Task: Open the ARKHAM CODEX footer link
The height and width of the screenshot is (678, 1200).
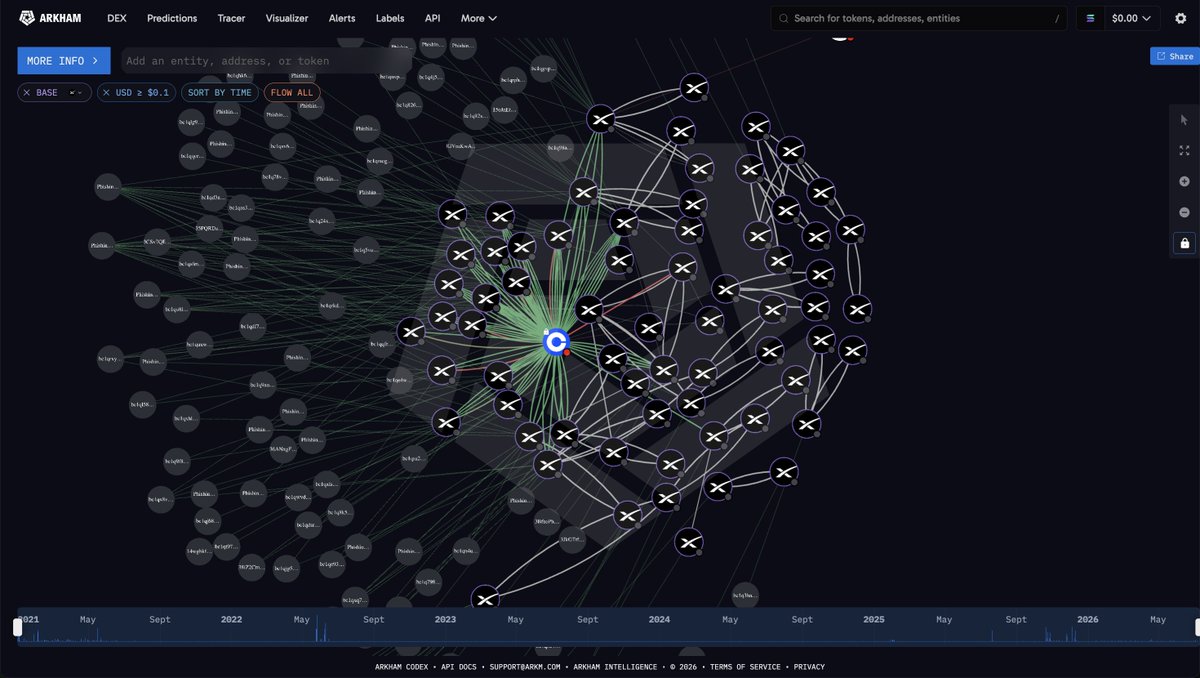Action: (x=403, y=667)
